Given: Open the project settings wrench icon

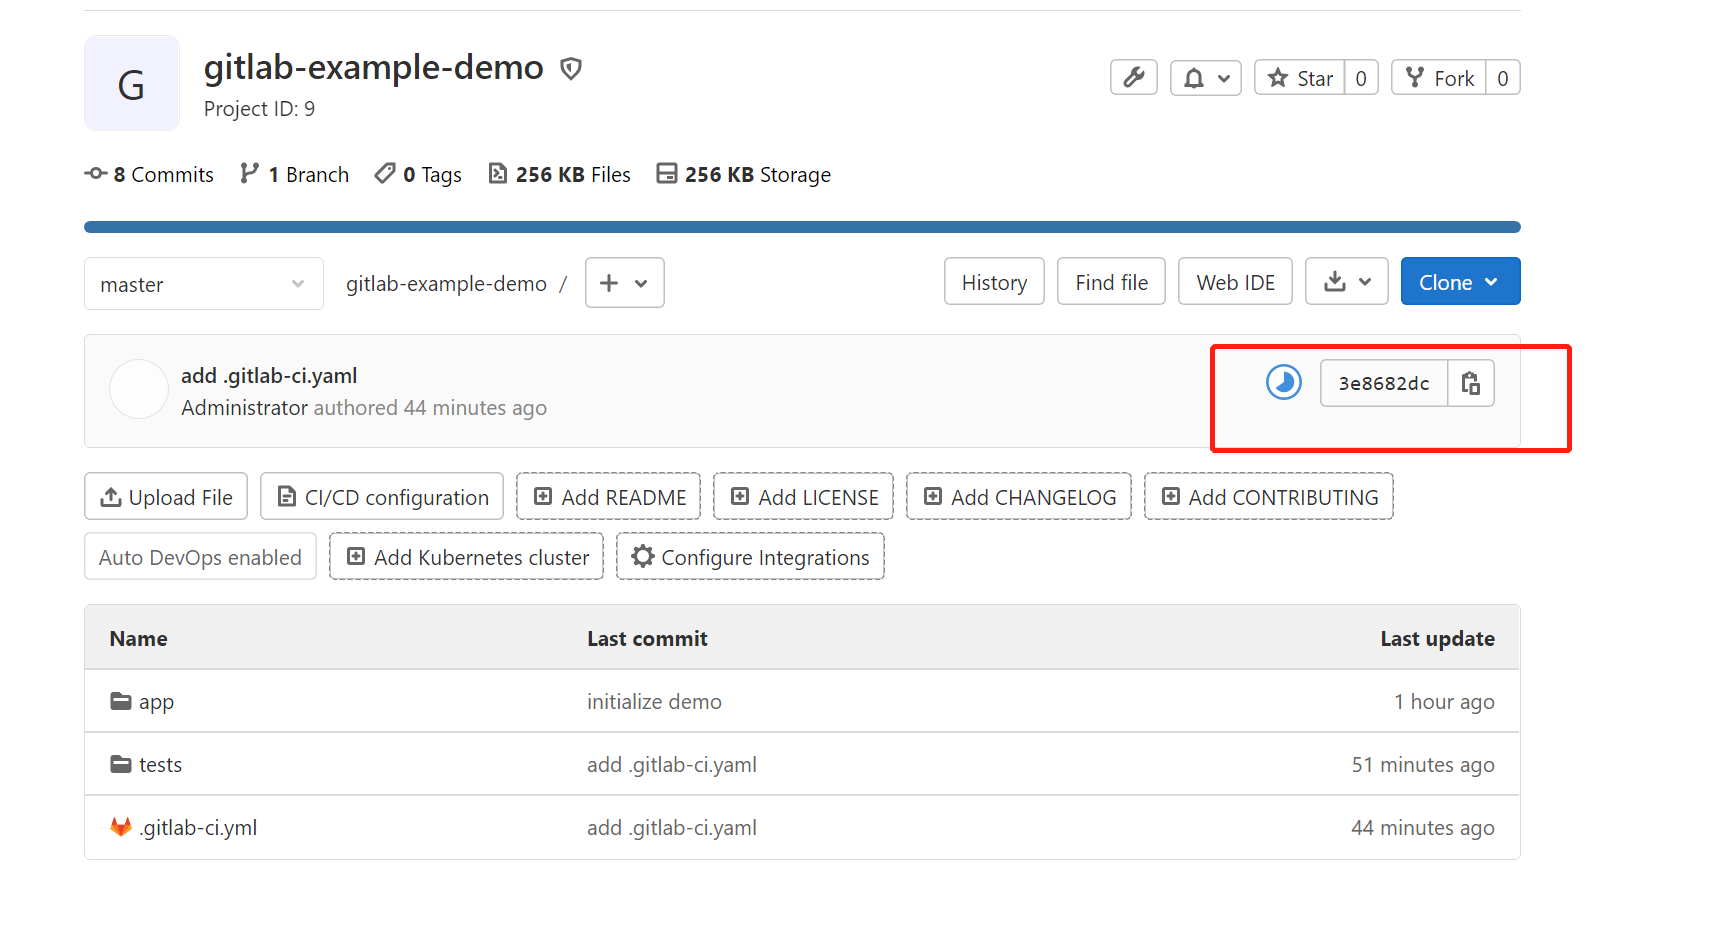Looking at the screenshot, I should (x=1133, y=78).
